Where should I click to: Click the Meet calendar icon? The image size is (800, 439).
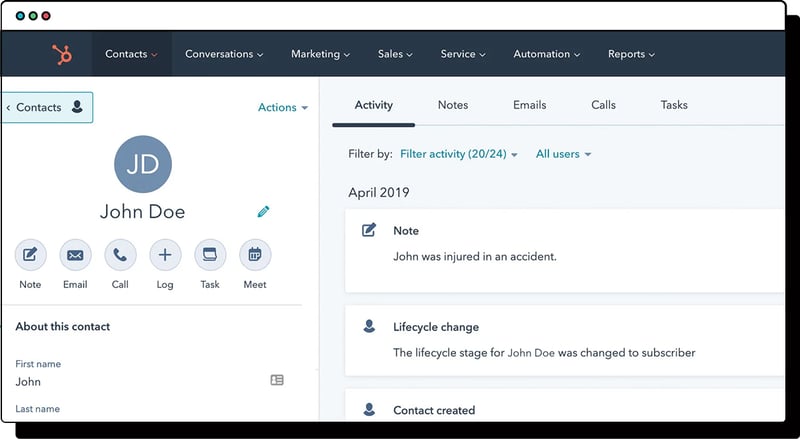(x=255, y=255)
